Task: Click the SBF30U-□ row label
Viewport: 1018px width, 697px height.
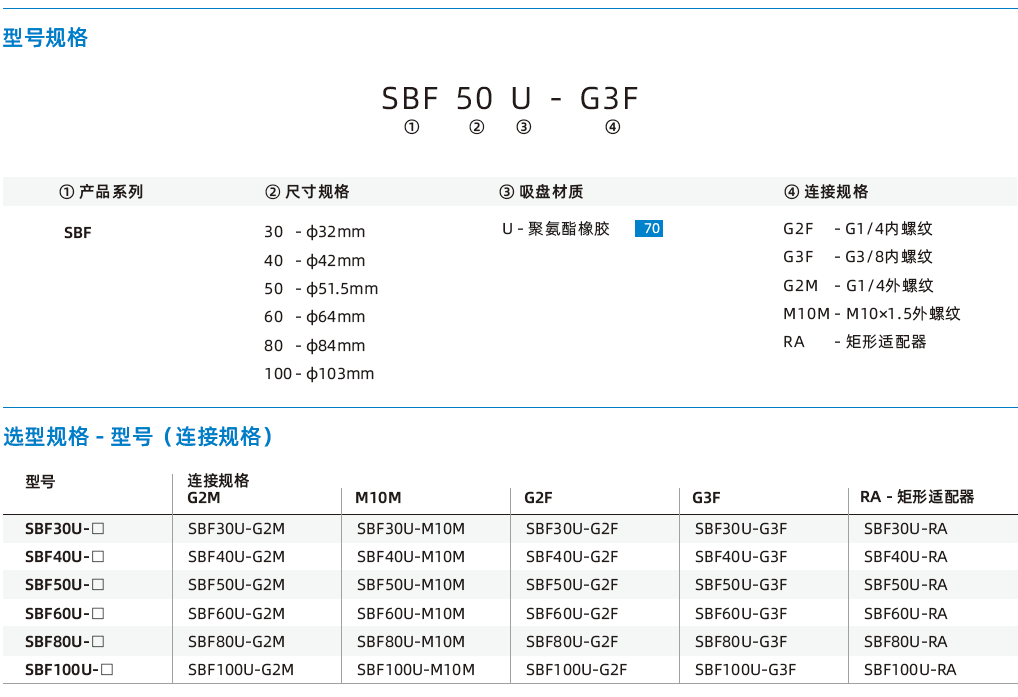Action: point(64,529)
